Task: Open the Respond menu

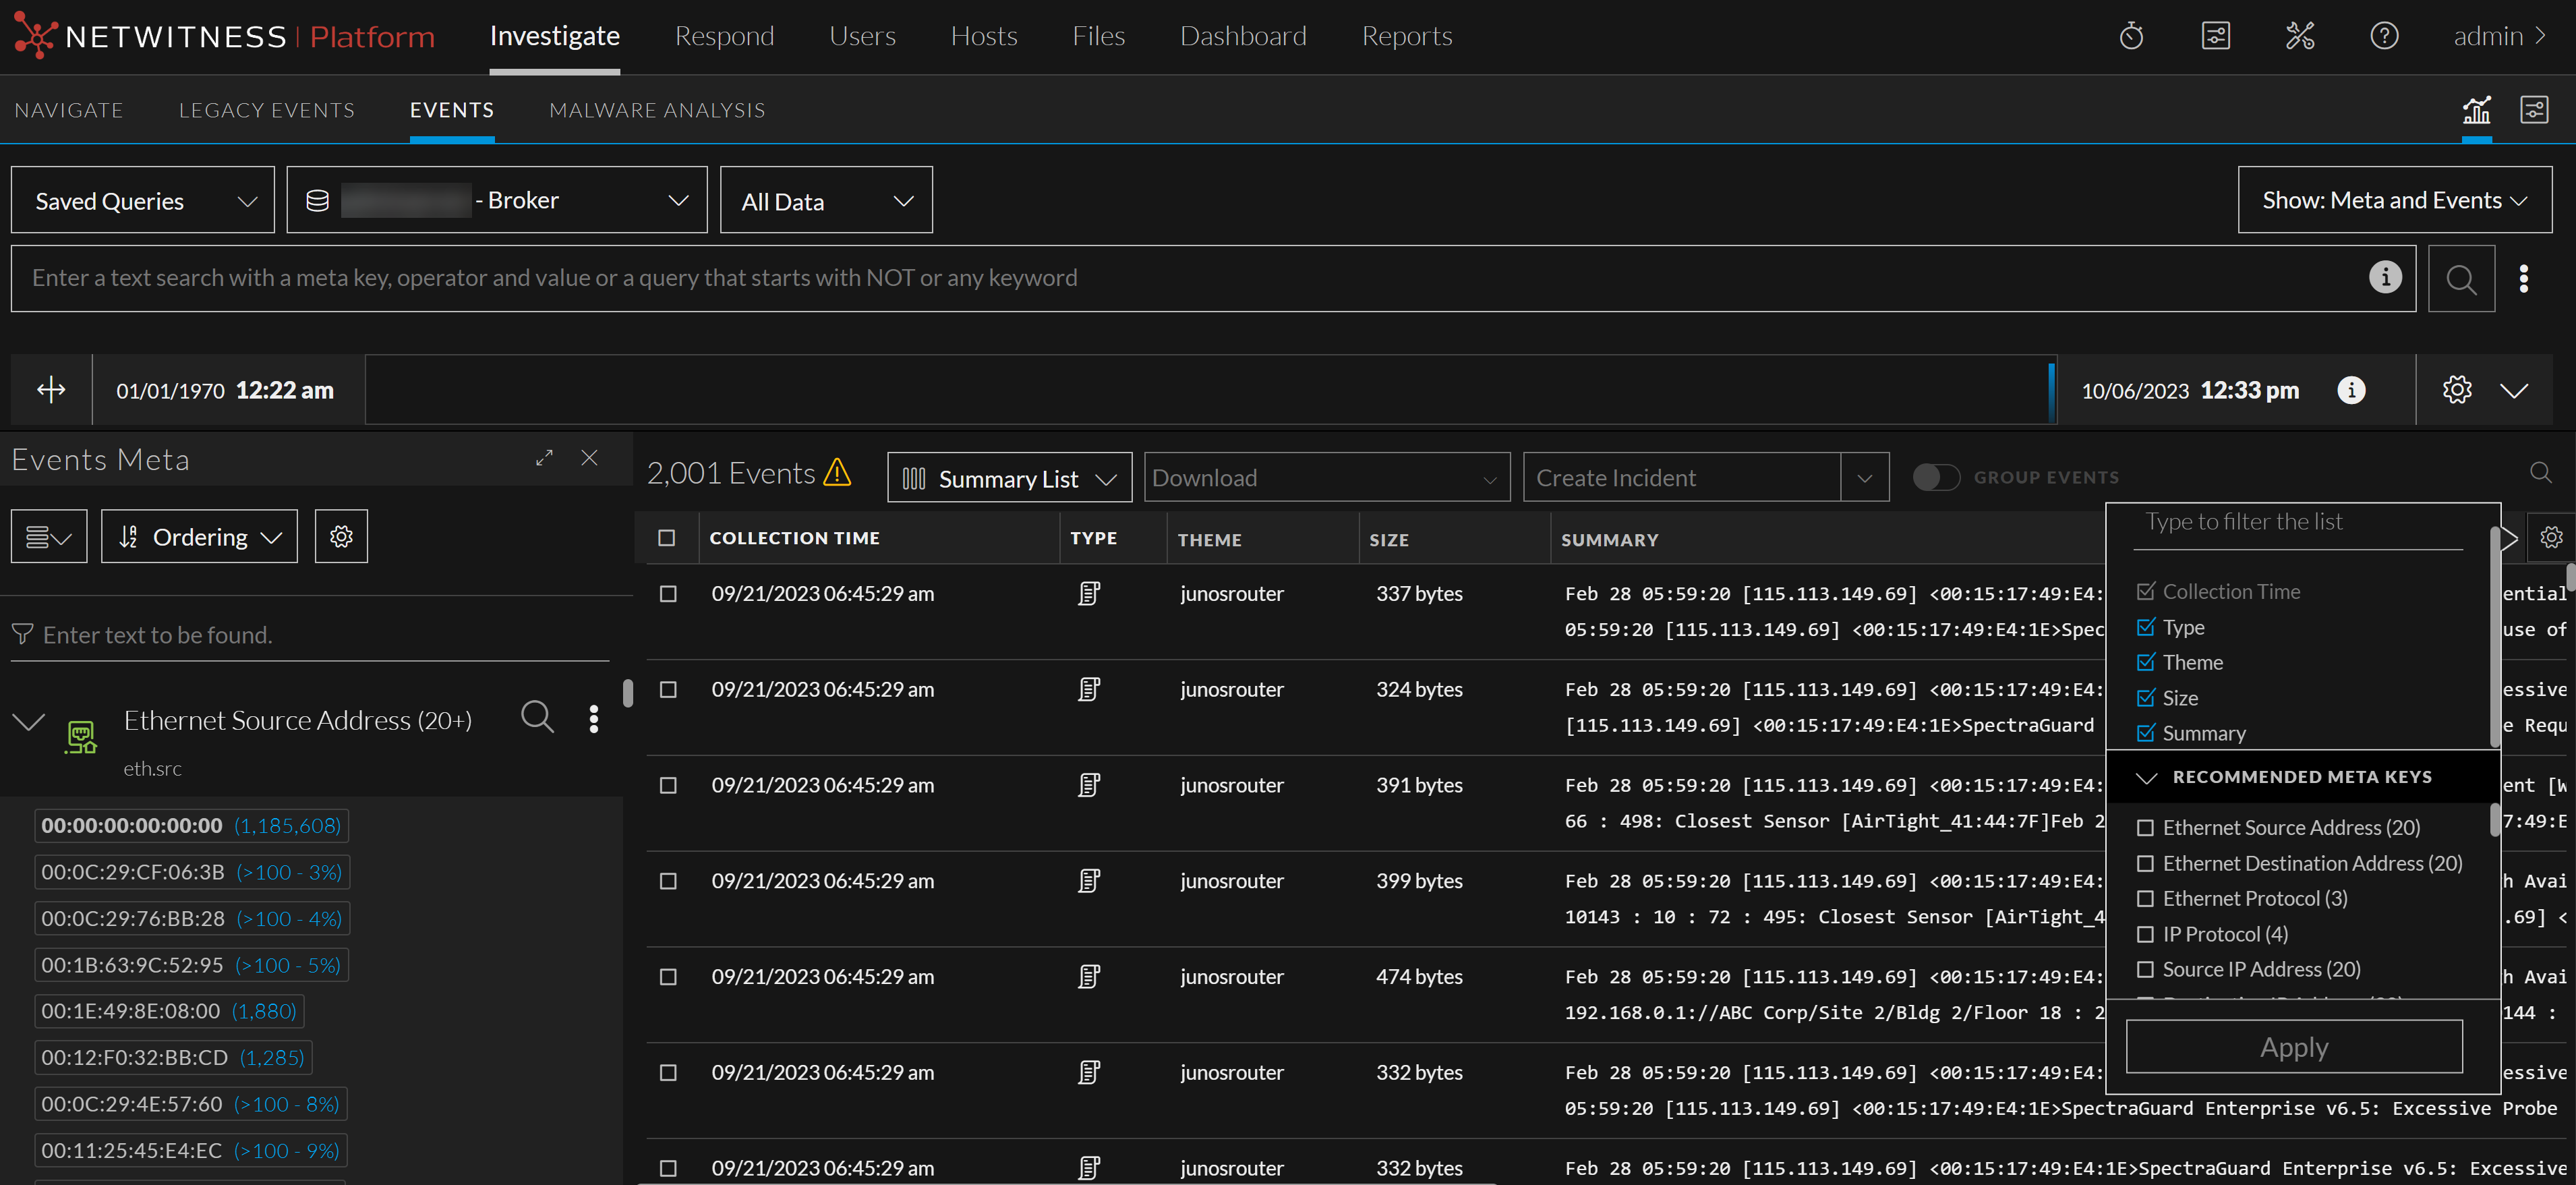Action: tap(724, 37)
